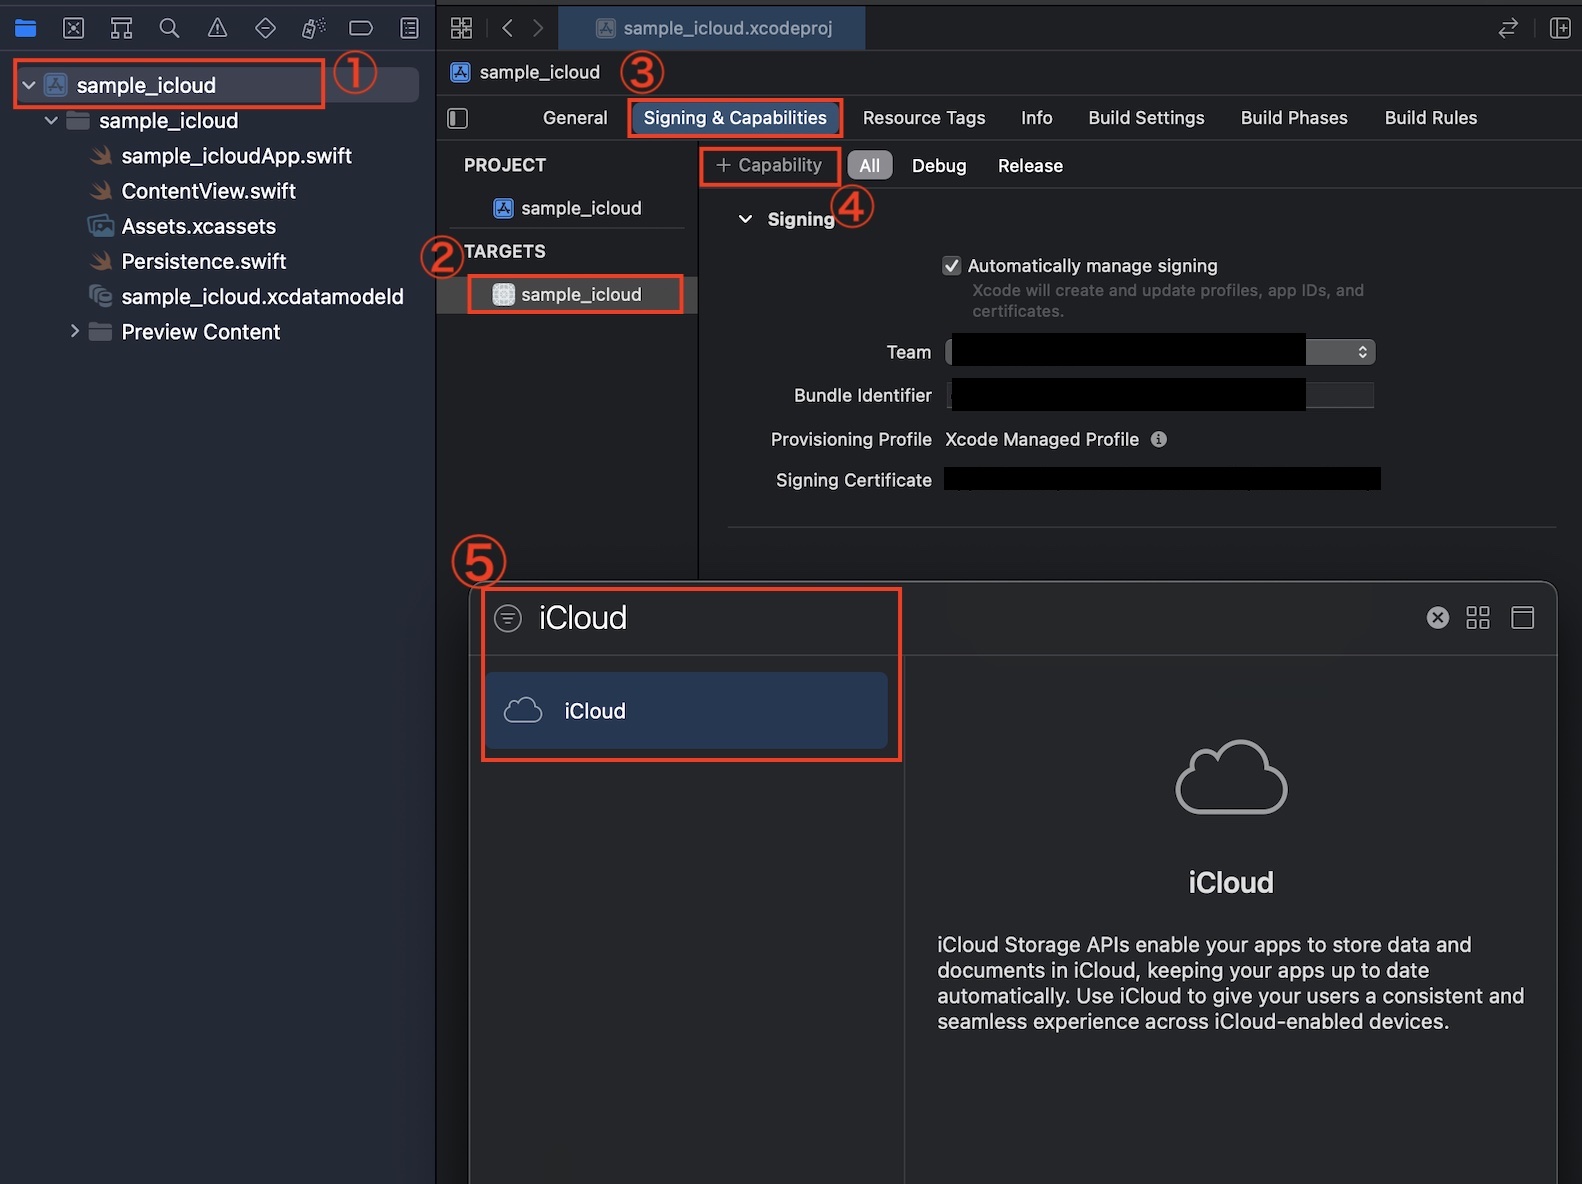
Task: Click the filter icon in capability search
Action: pos(508,618)
